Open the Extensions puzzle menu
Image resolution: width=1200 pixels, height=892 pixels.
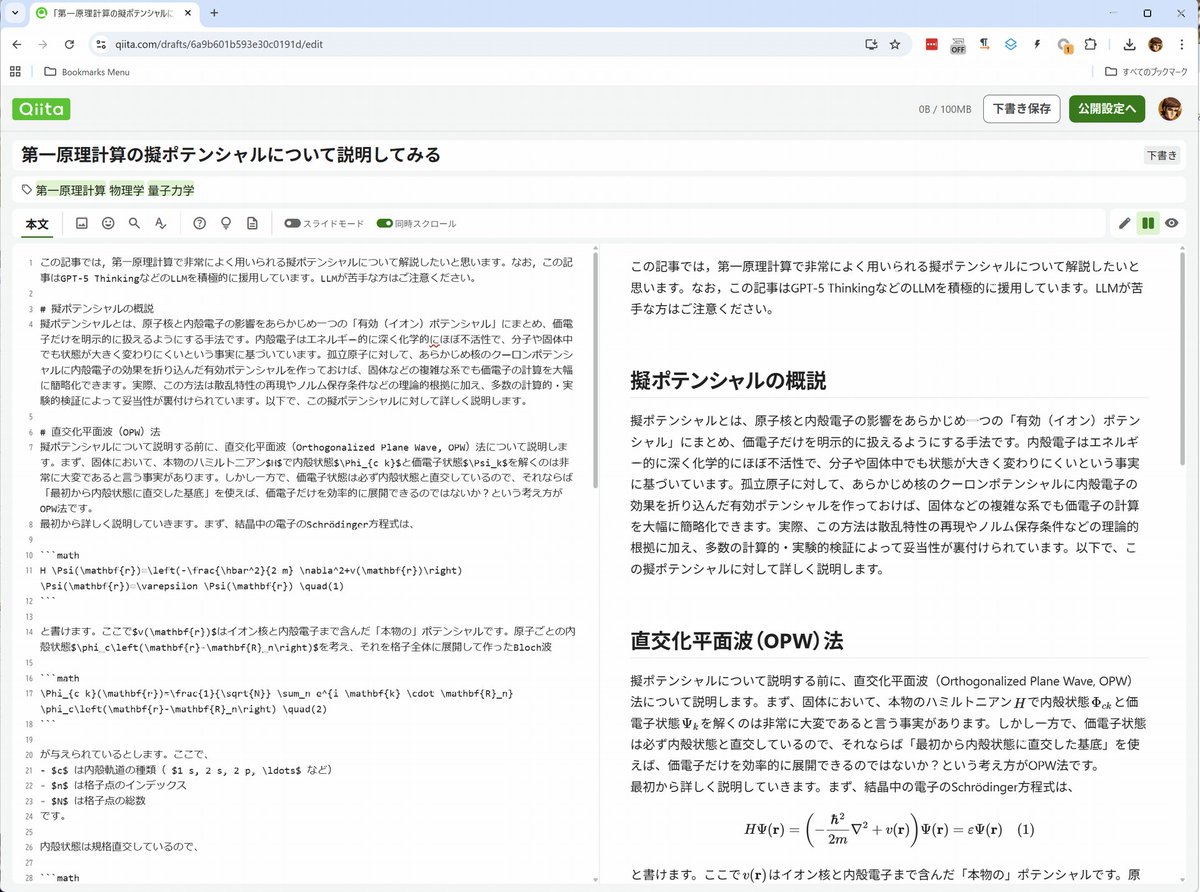click(1090, 44)
